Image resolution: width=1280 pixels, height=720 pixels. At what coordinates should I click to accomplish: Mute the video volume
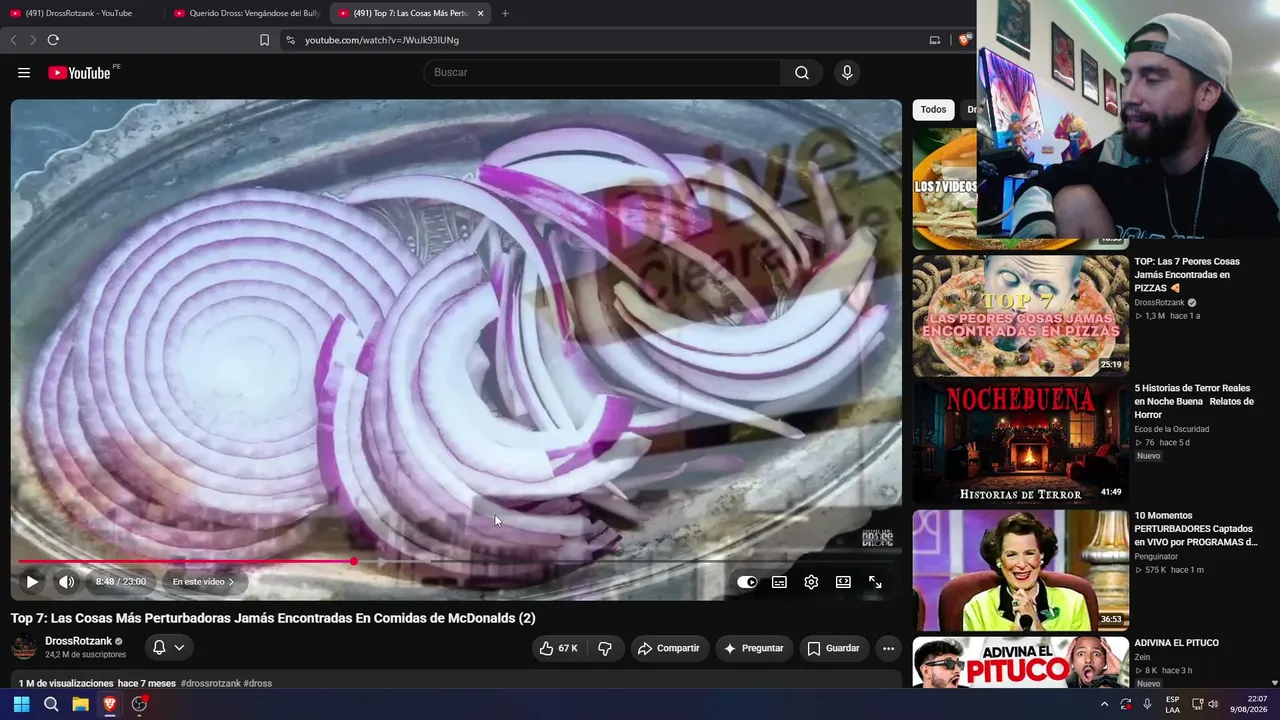coord(66,582)
